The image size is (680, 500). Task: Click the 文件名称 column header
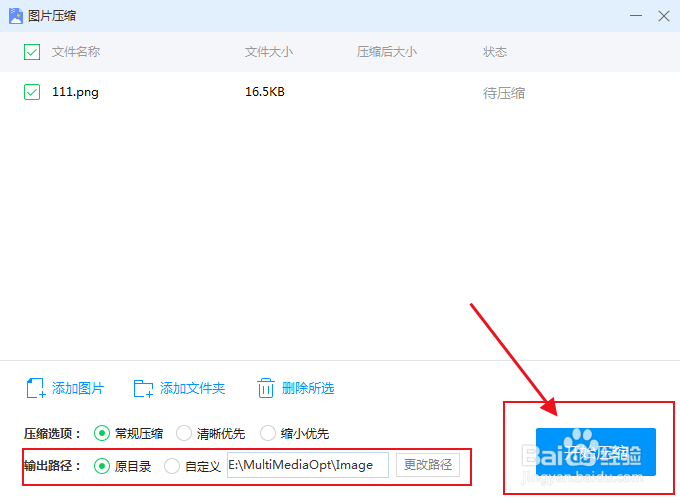(76, 52)
